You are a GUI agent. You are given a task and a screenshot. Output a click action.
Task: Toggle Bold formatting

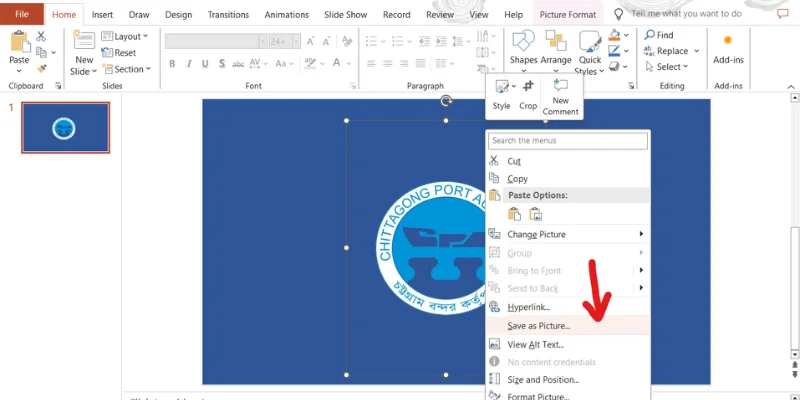[172, 64]
